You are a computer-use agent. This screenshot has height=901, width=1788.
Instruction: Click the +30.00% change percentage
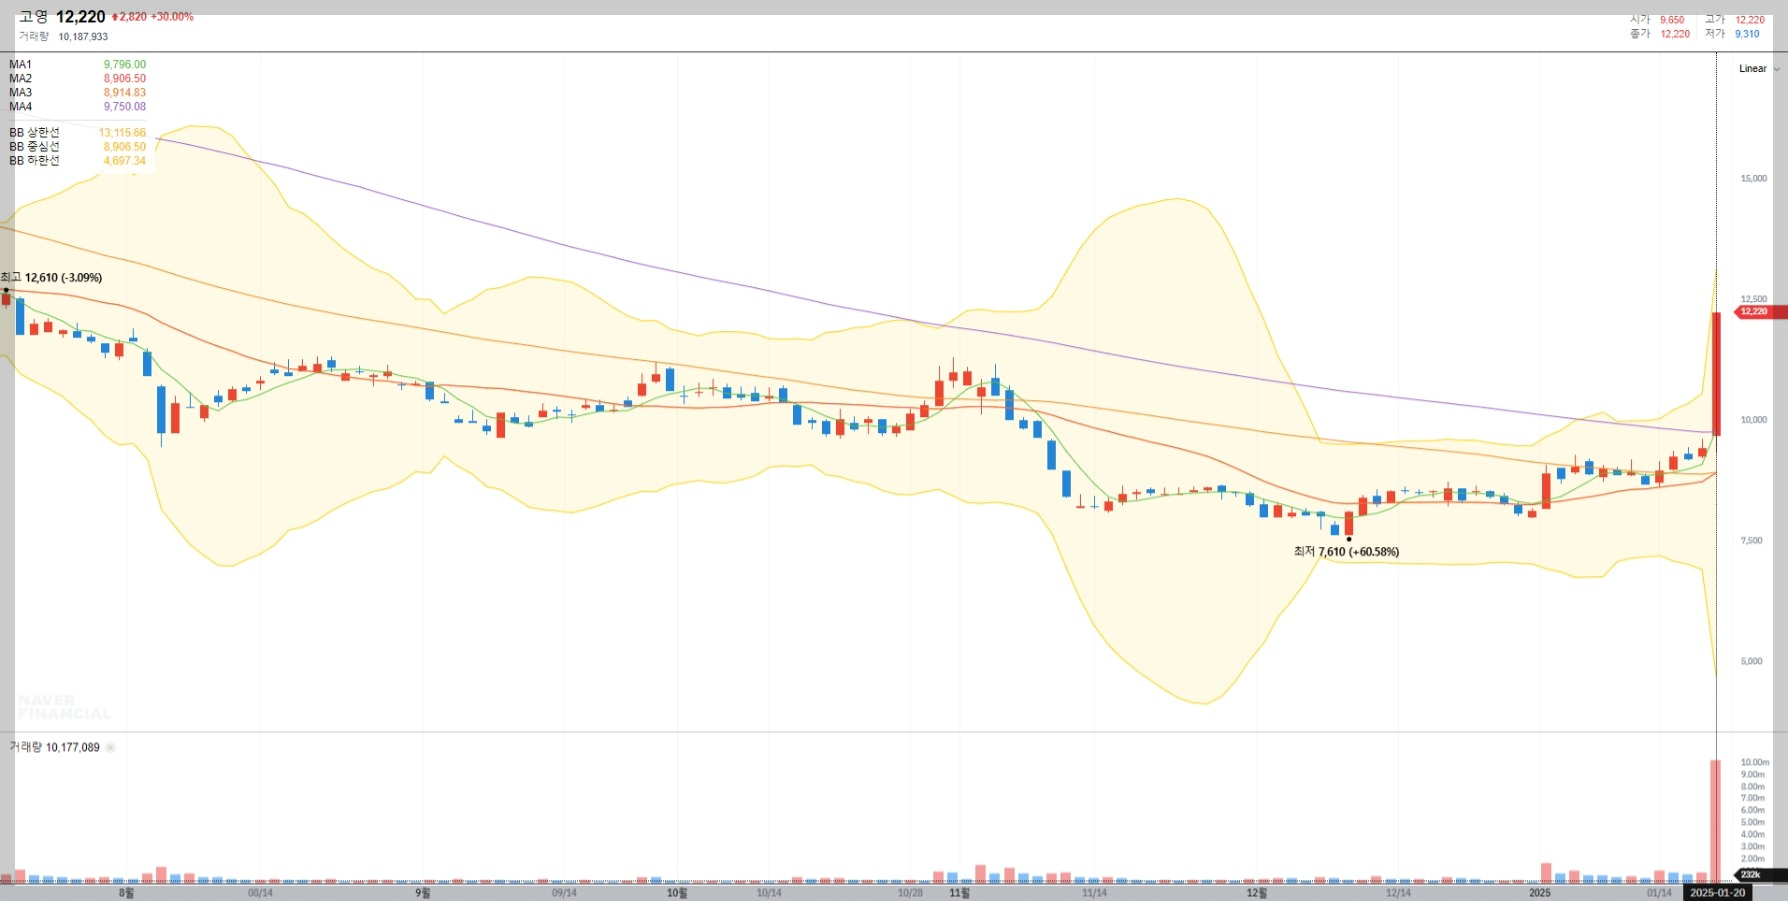click(x=172, y=17)
